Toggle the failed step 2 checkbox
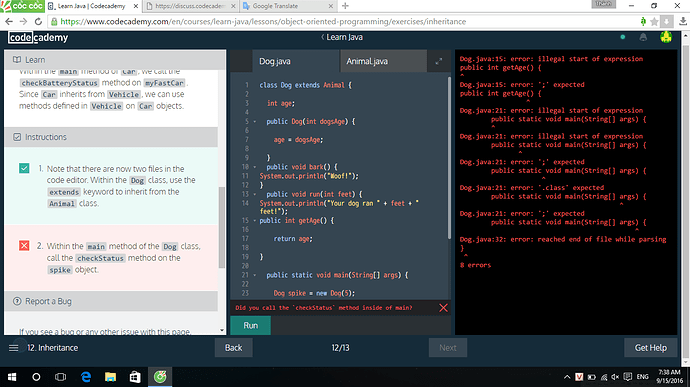 pos(24,246)
